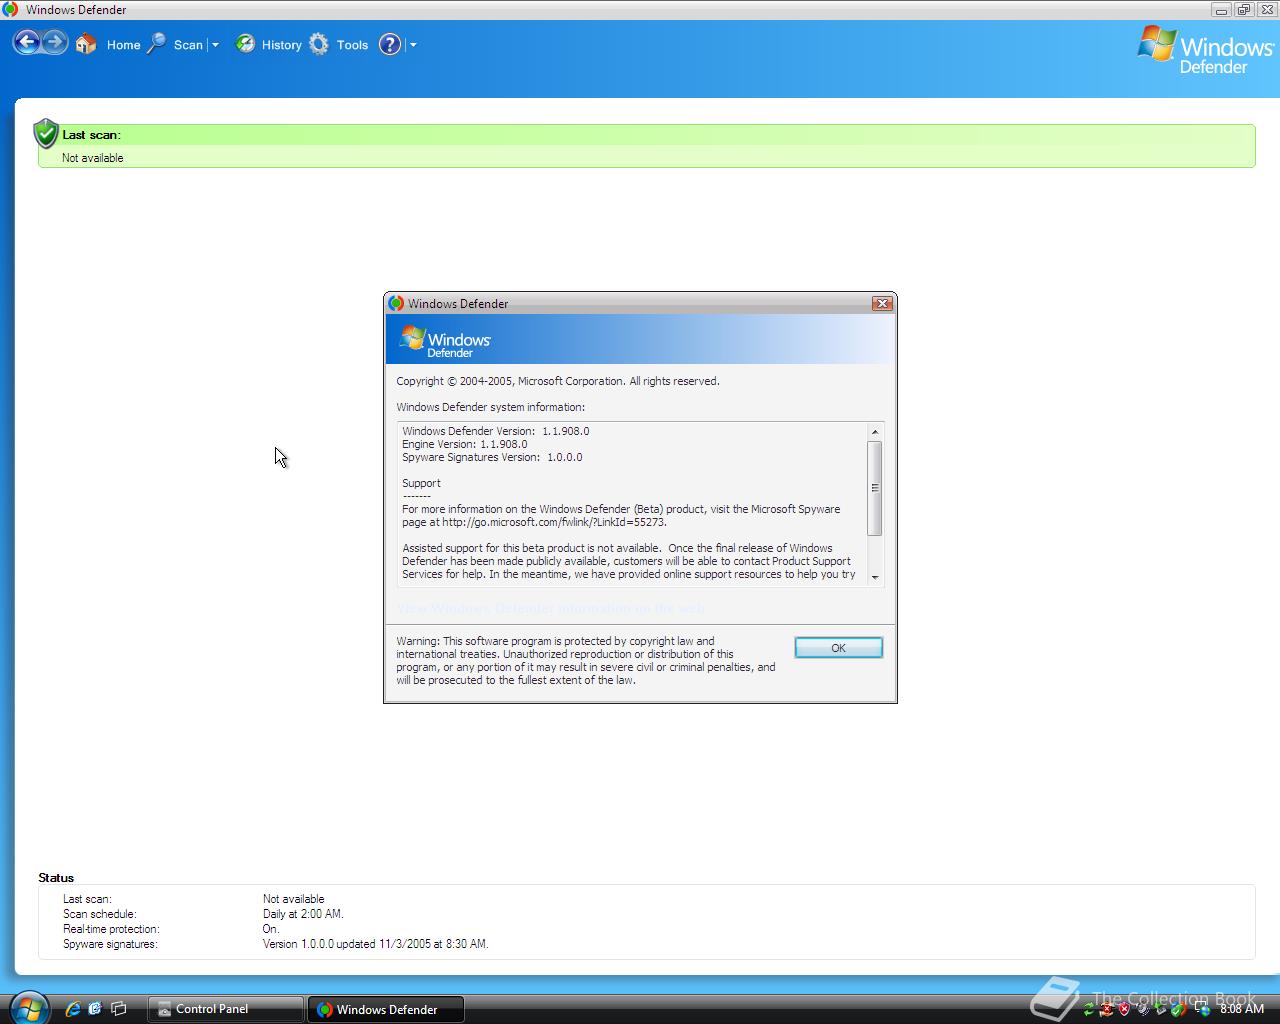Click the green sync arrows tray icon
Screen dimensions: 1280x1024
[x=1089, y=1009]
